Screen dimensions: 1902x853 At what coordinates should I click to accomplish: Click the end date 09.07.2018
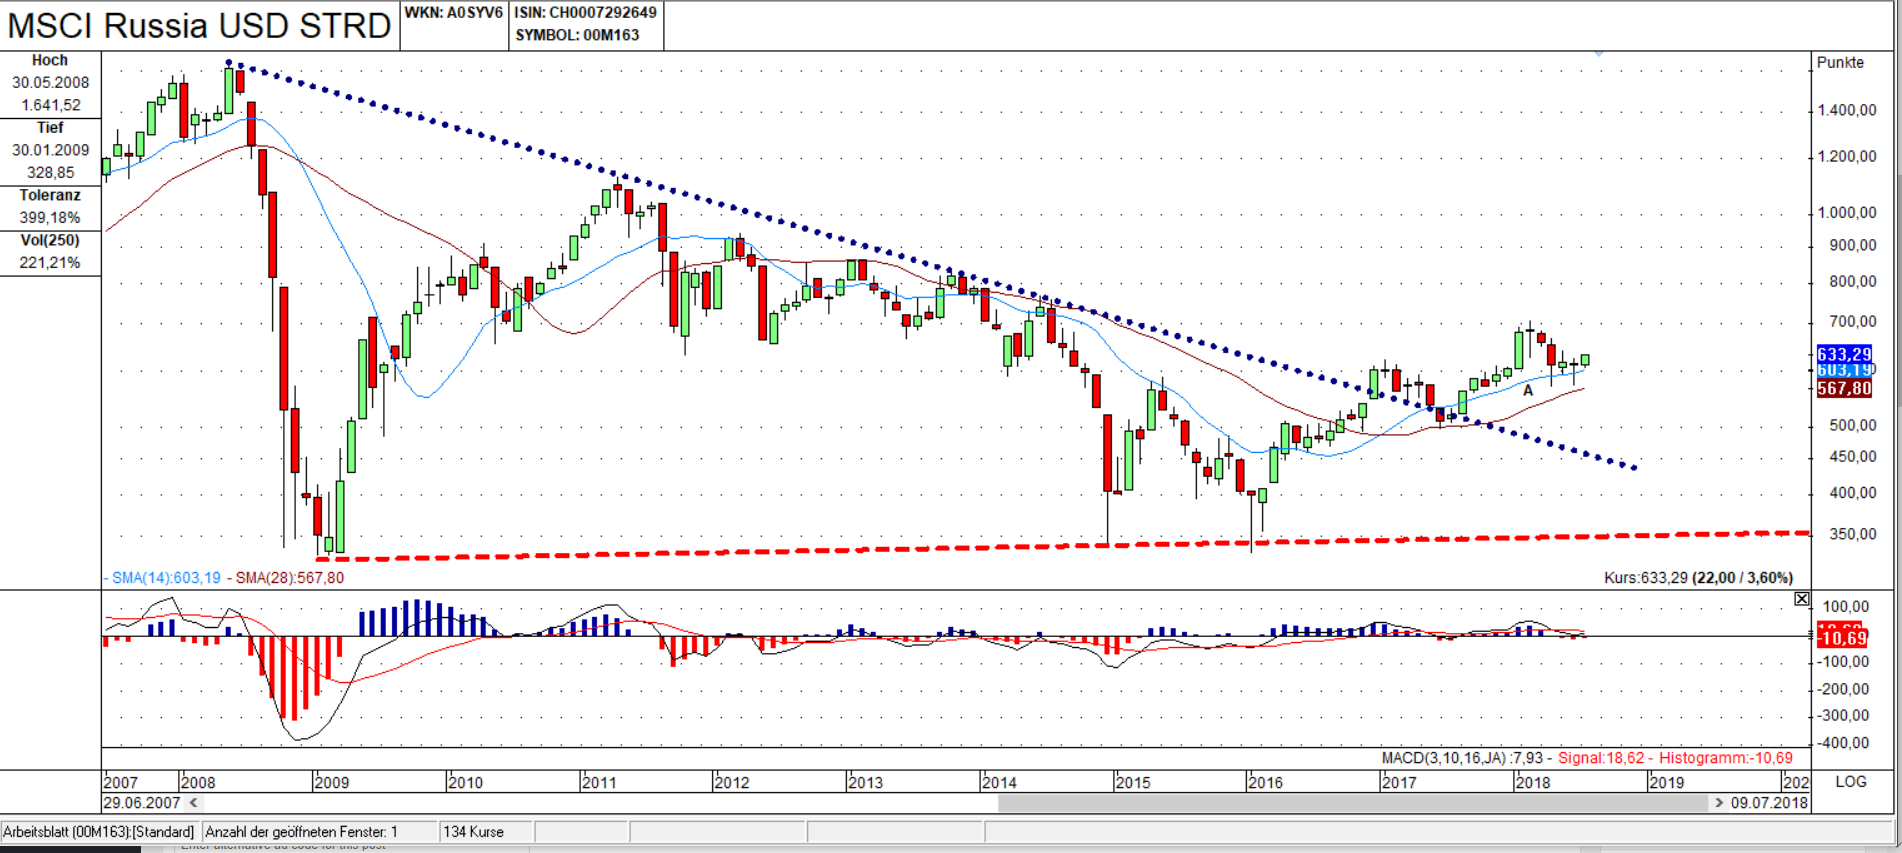[x=1769, y=803]
